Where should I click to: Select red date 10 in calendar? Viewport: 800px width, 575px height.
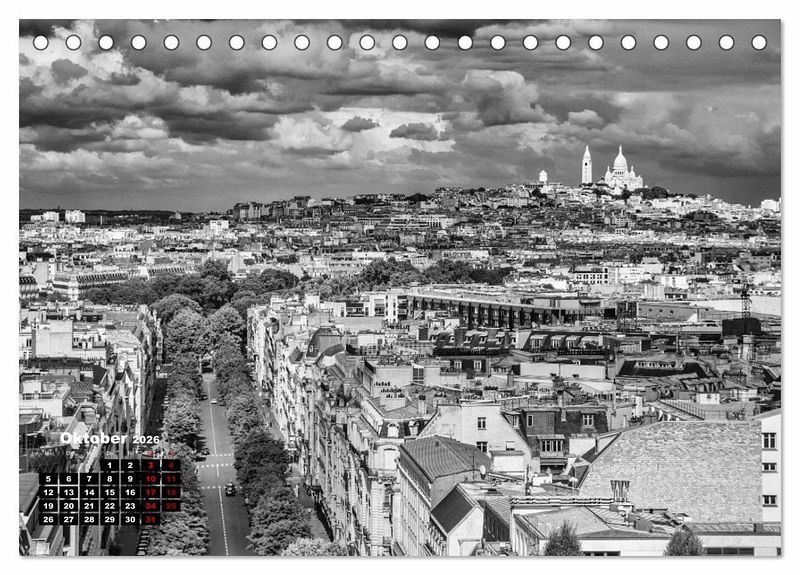tap(150, 479)
